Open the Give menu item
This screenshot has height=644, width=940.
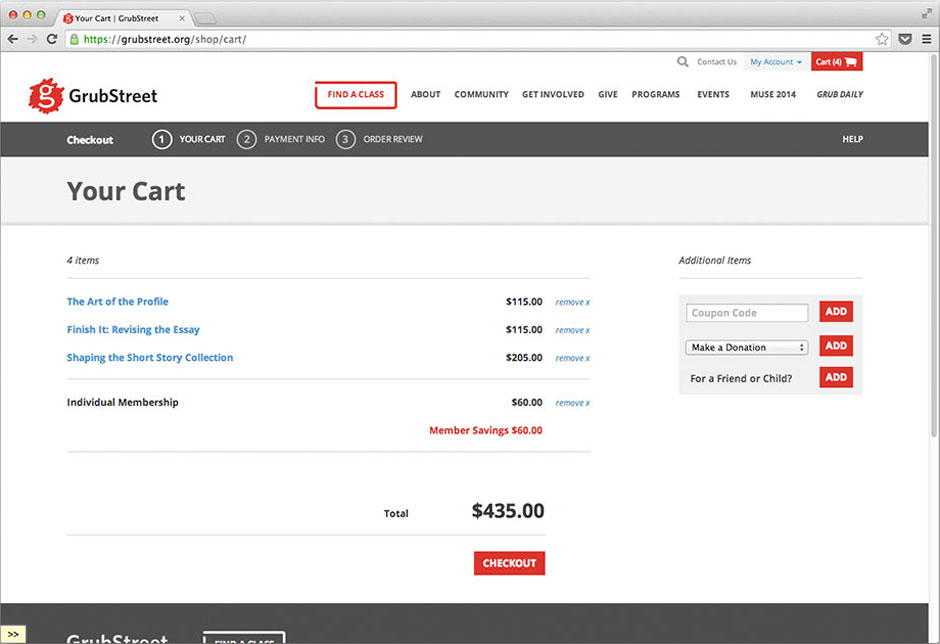pyautogui.click(x=607, y=95)
